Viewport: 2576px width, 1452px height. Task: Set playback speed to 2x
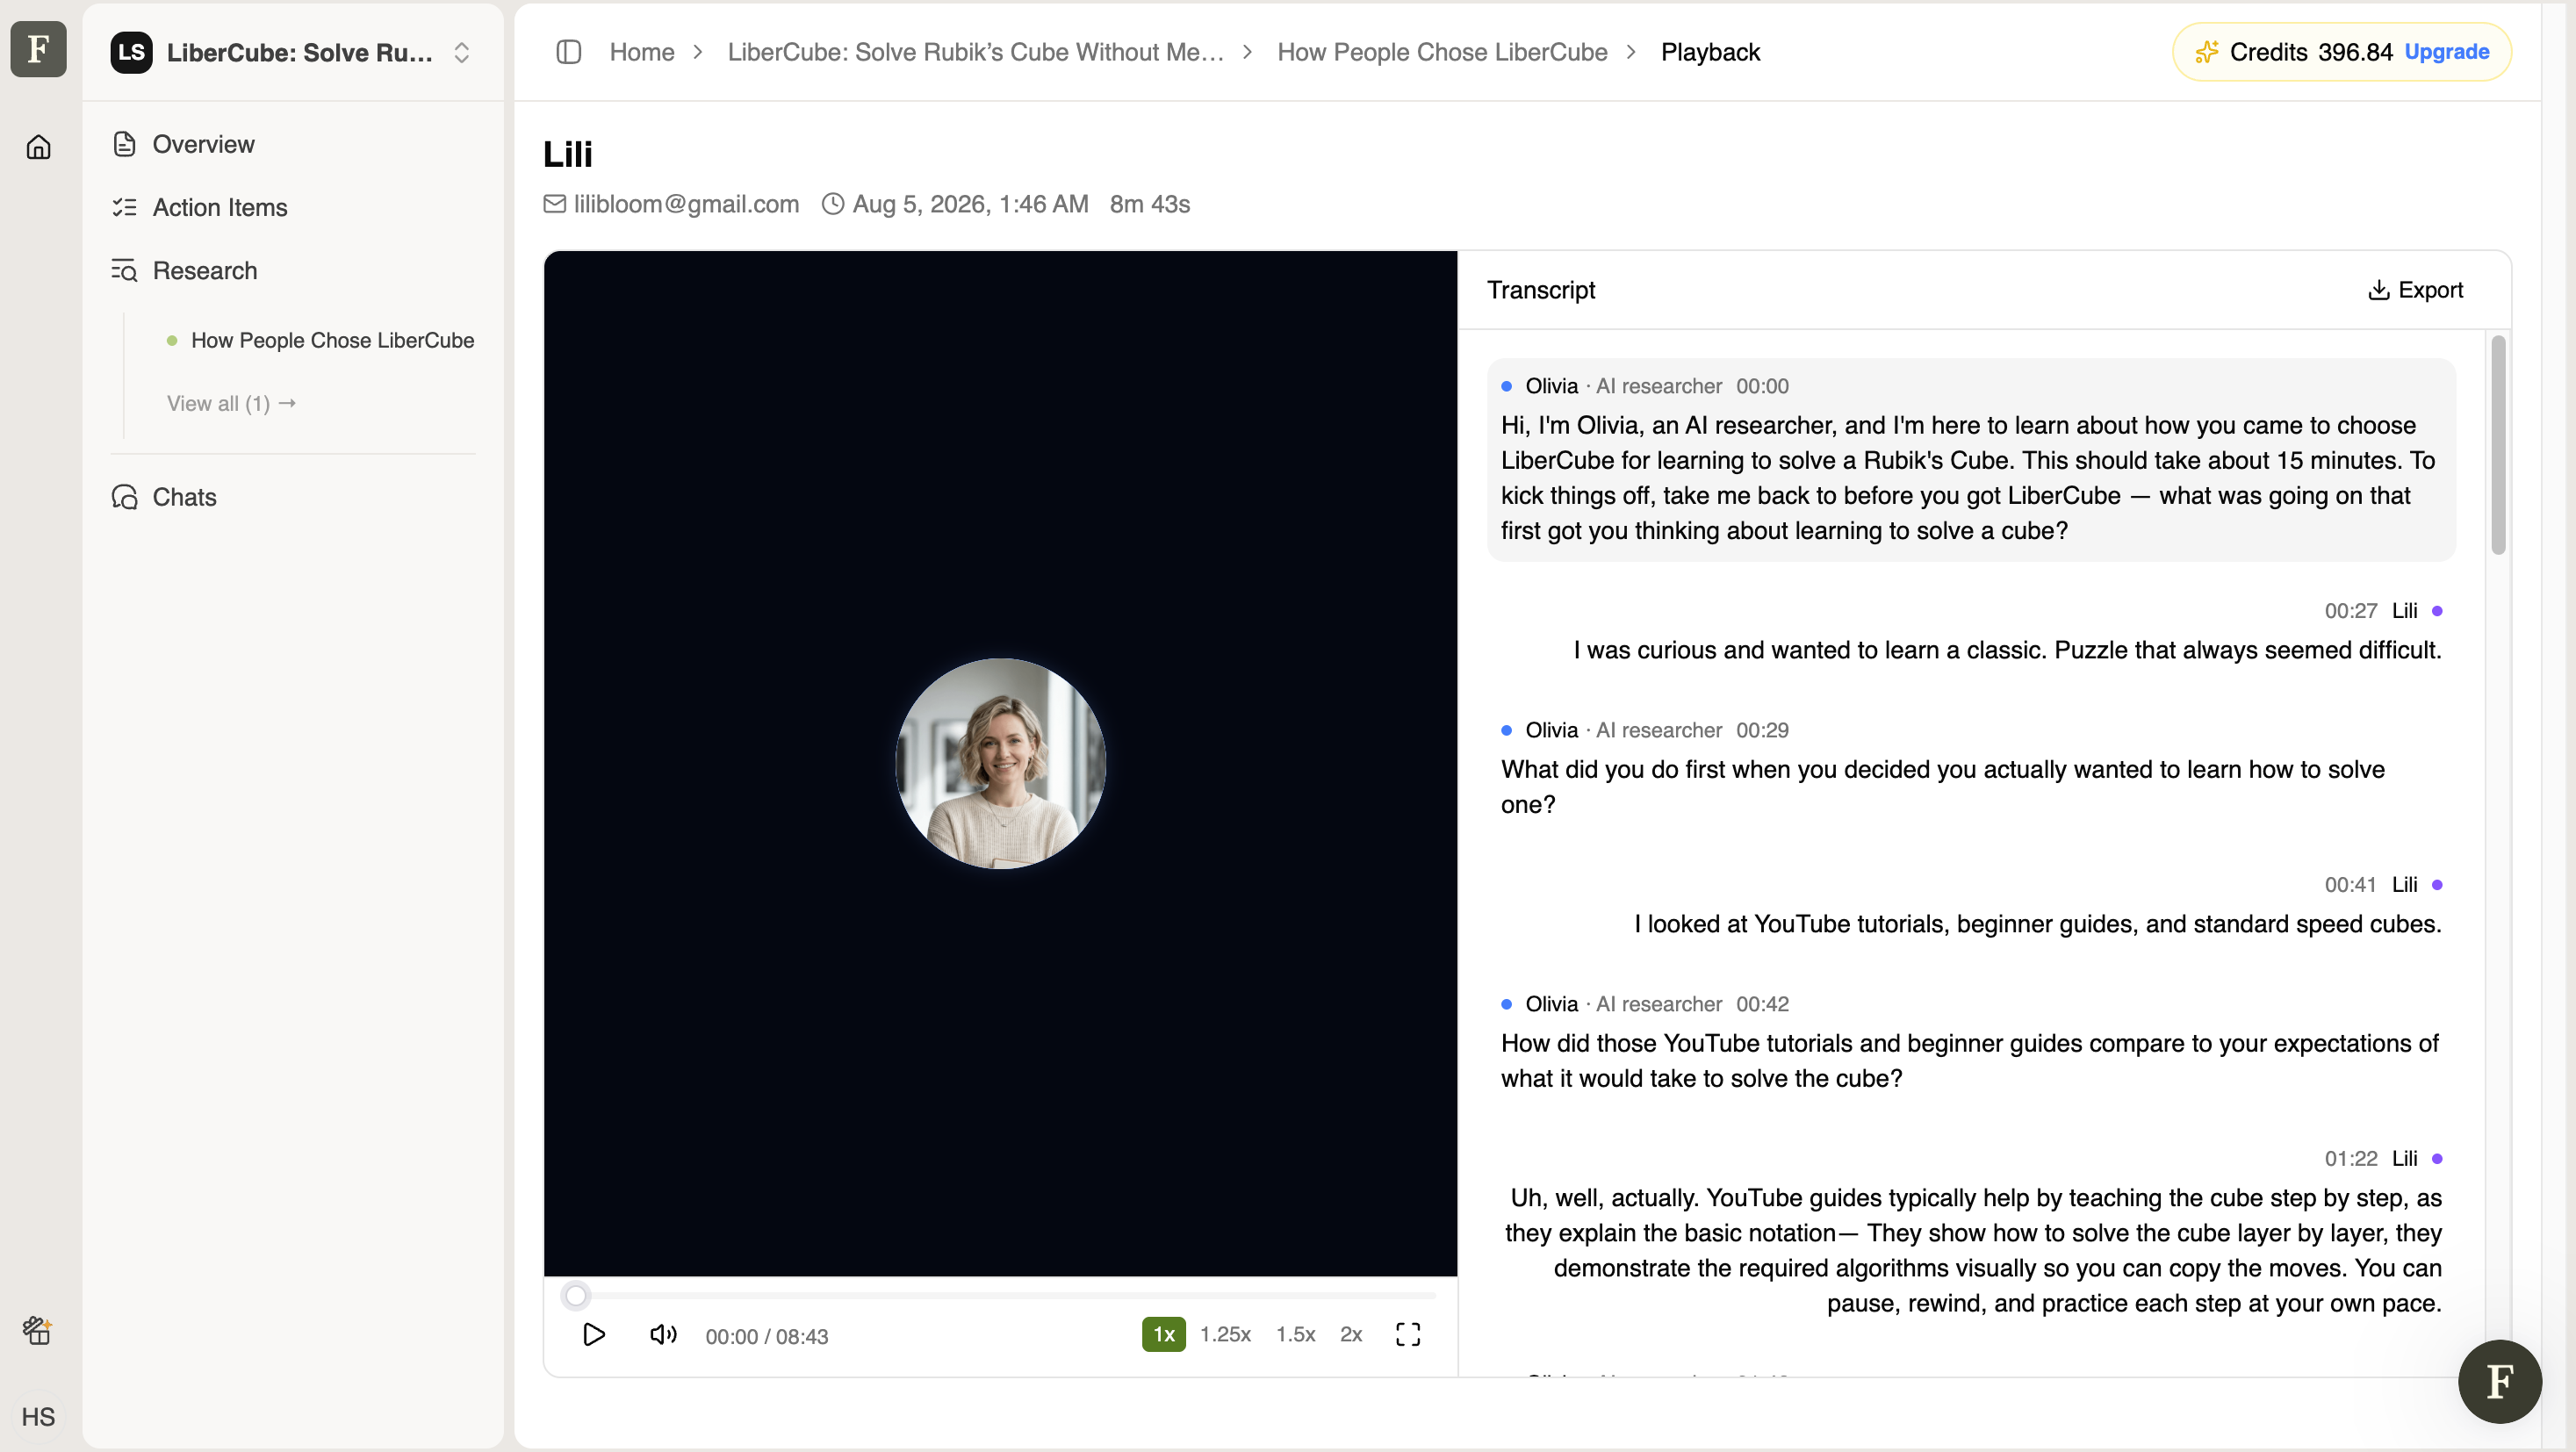click(x=1351, y=1334)
